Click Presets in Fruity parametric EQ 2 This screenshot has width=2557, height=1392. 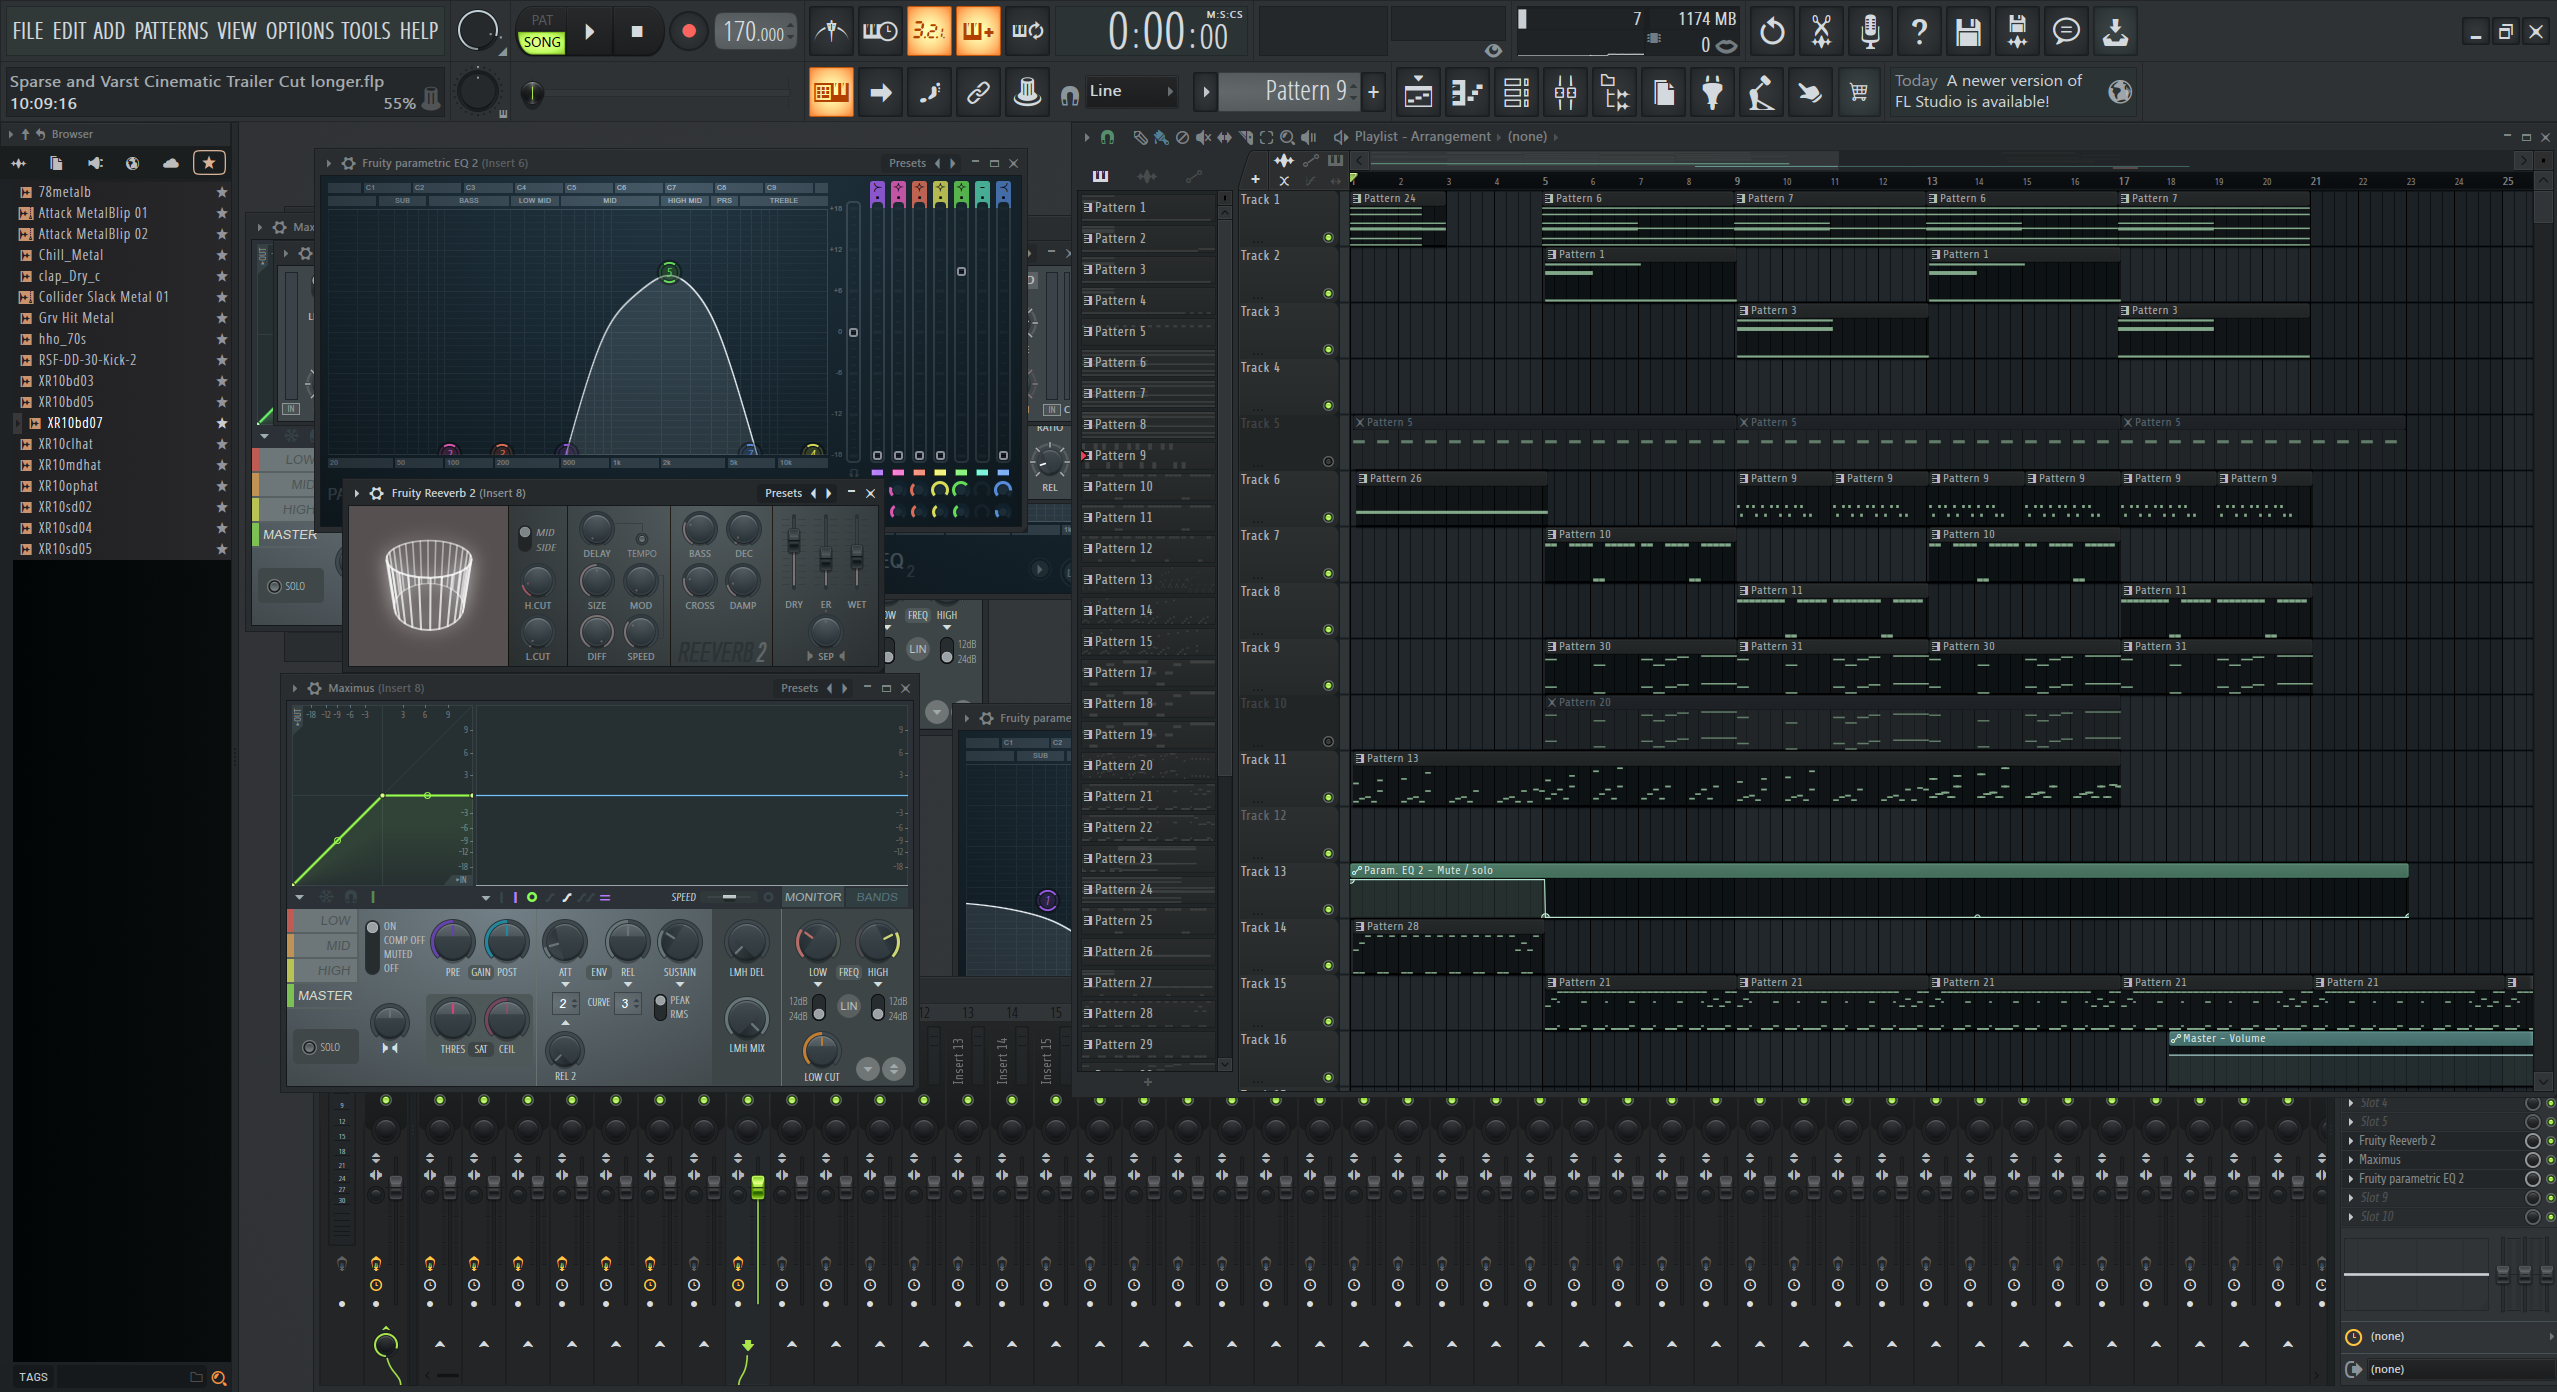907,163
